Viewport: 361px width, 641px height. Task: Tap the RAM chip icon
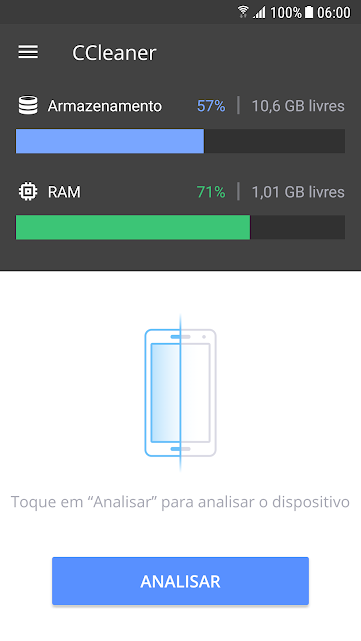(28, 191)
